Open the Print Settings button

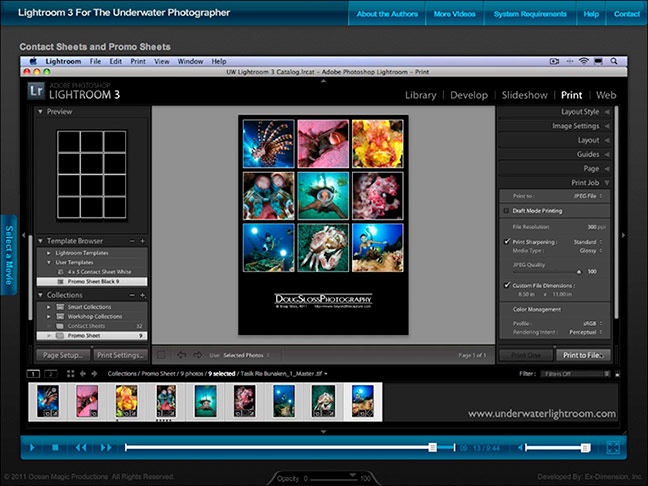(120, 355)
